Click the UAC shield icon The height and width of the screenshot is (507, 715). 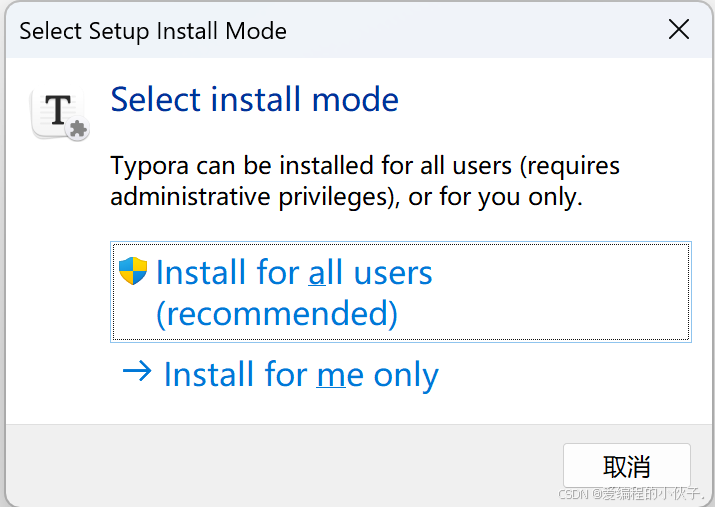133,271
